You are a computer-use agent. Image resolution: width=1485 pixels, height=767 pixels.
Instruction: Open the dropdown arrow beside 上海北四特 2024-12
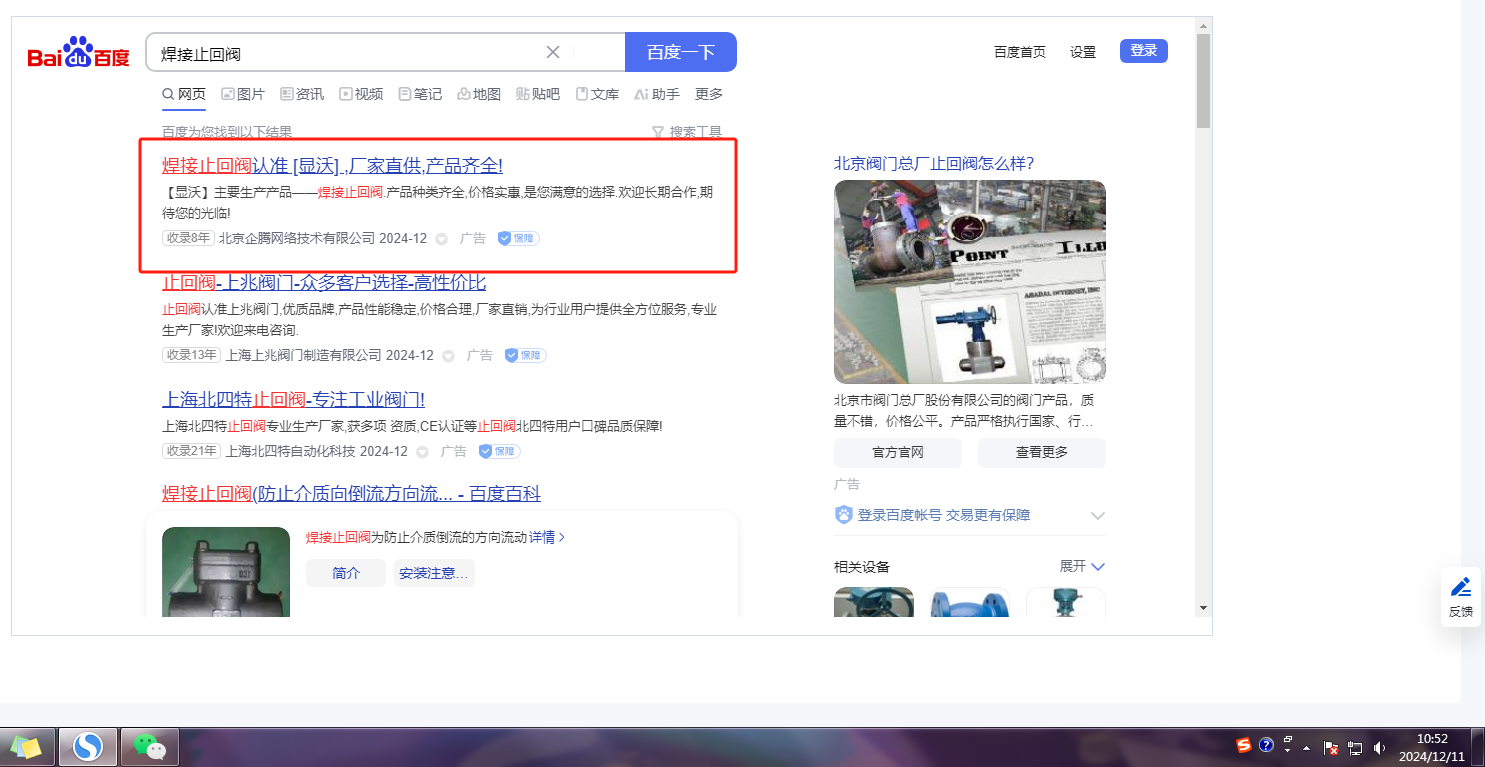[x=422, y=452]
